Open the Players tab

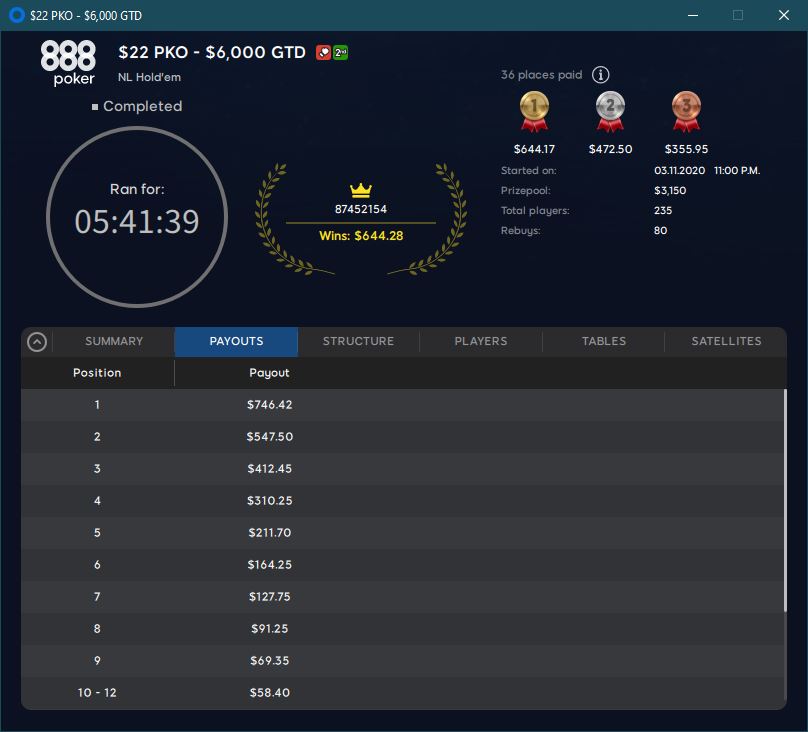(x=481, y=341)
